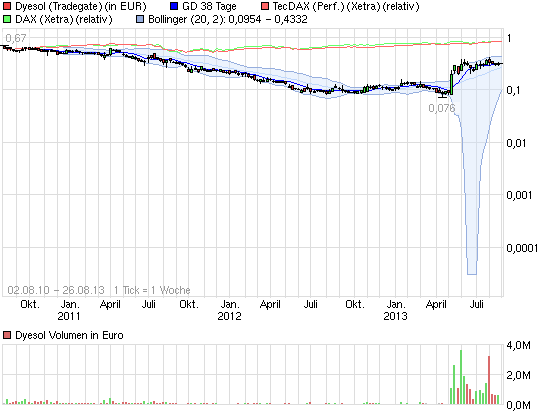Click the '0,67' starting price label

click(16, 38)
